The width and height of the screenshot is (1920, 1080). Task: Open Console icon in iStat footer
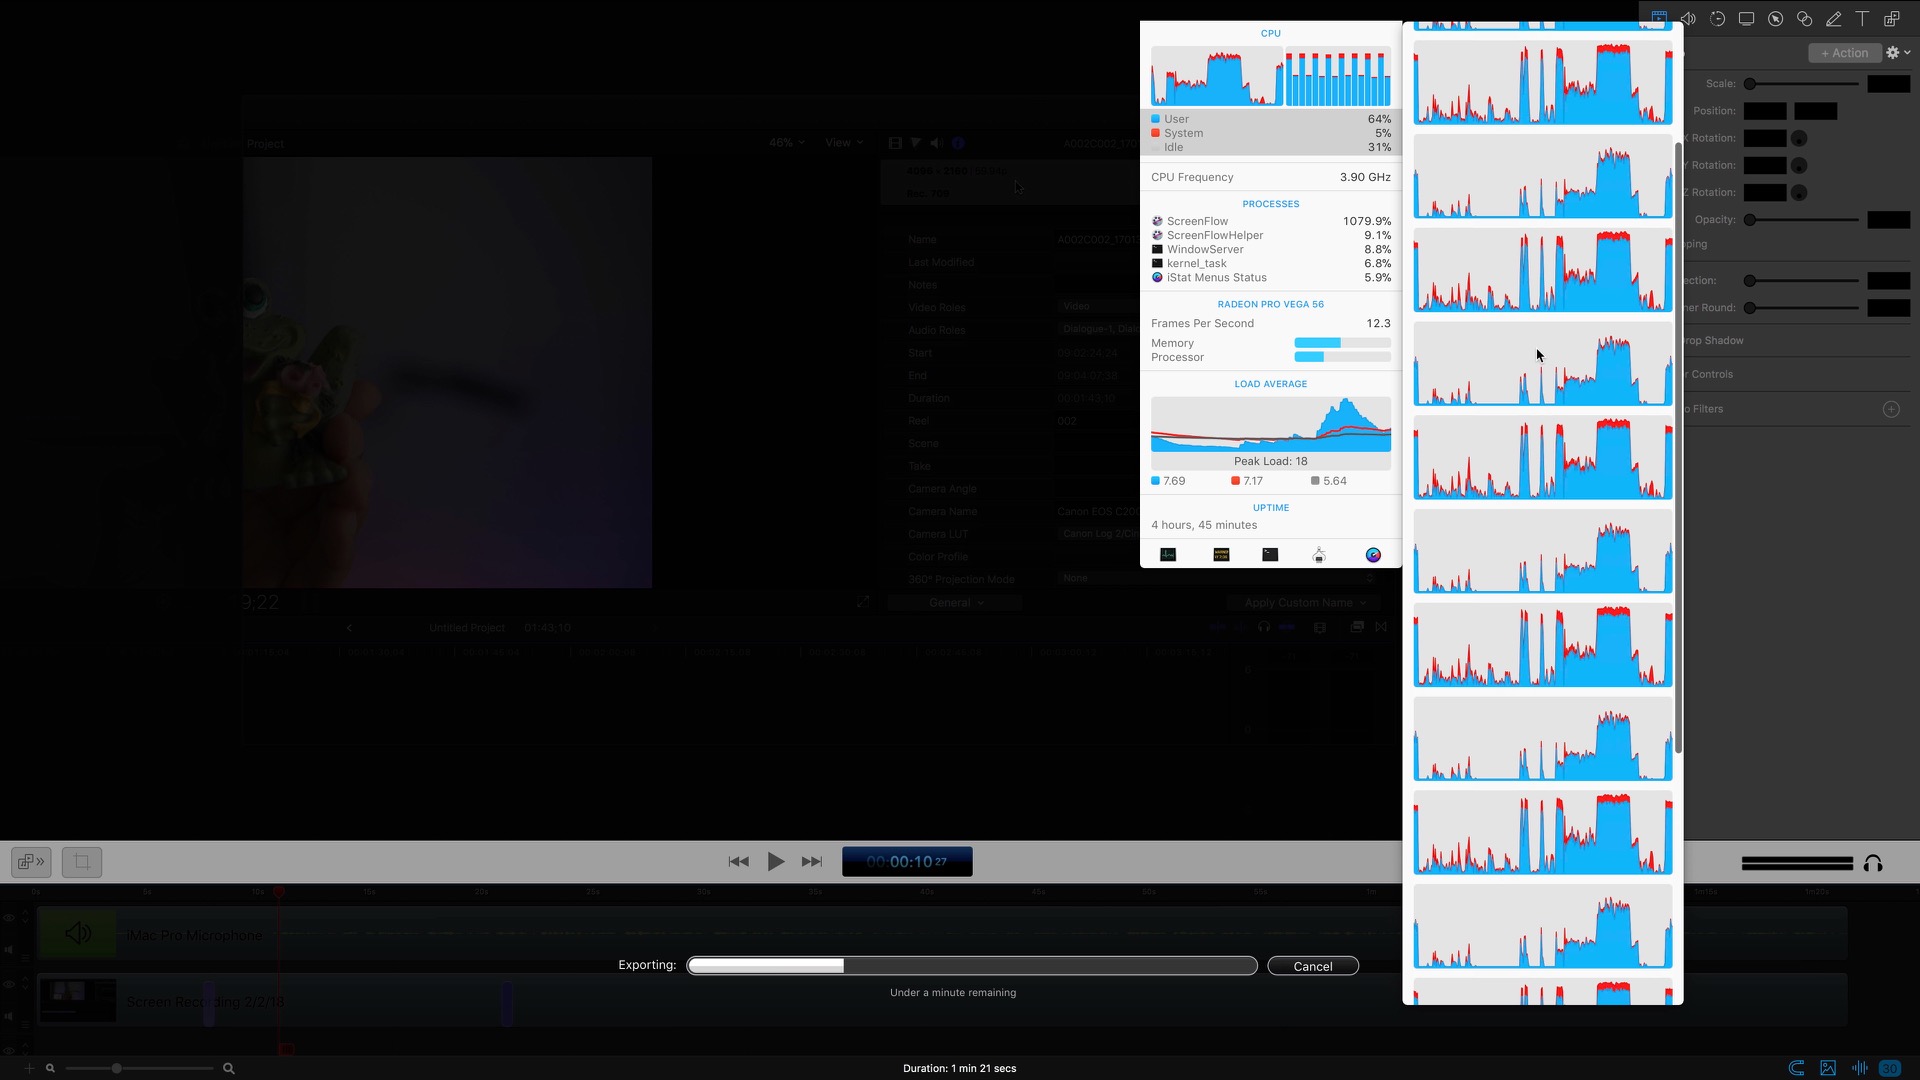pyautogui.click(x=1221, y=555)
